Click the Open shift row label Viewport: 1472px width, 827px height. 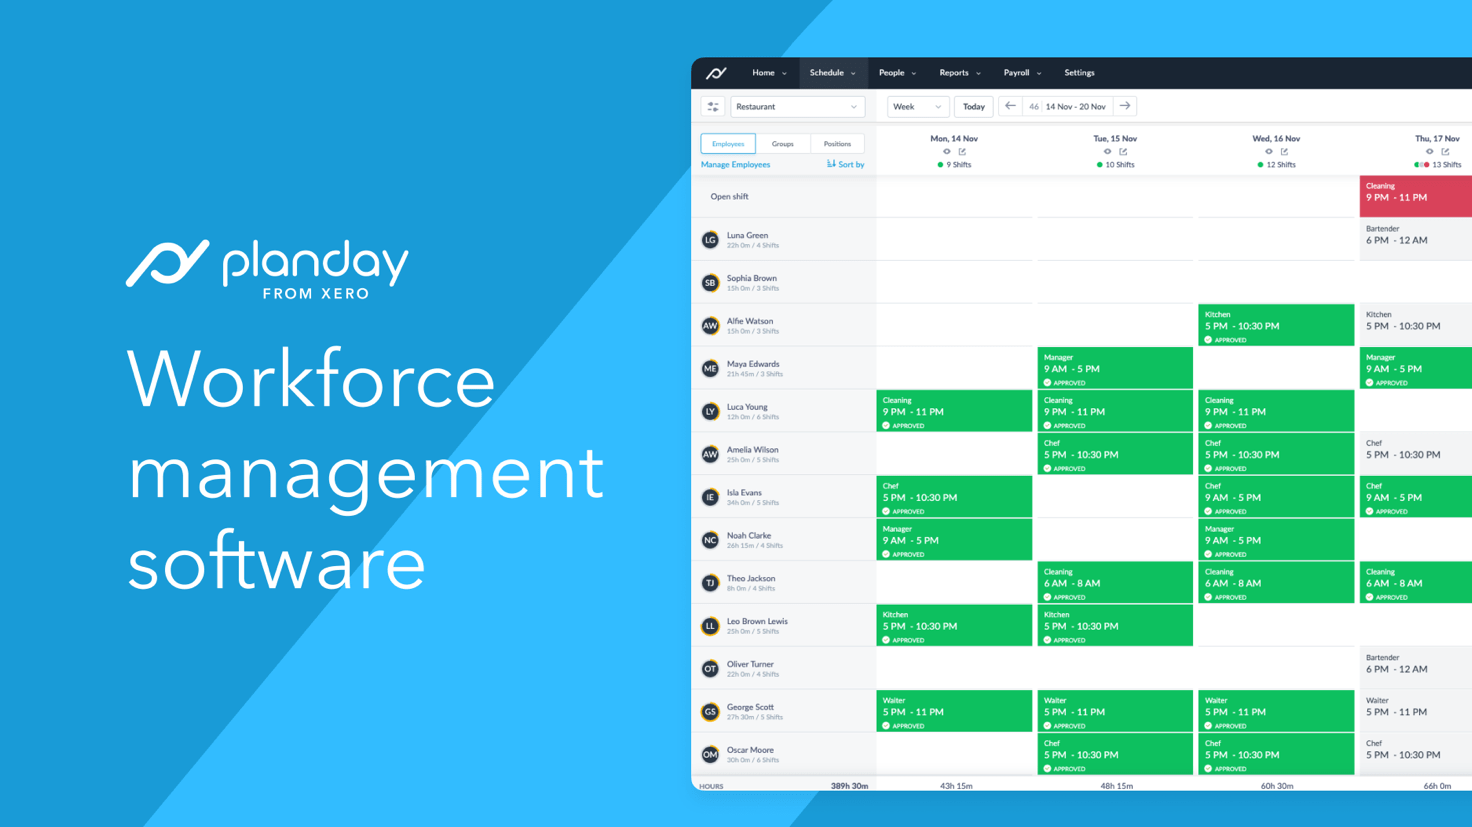(x=729, y=197)
